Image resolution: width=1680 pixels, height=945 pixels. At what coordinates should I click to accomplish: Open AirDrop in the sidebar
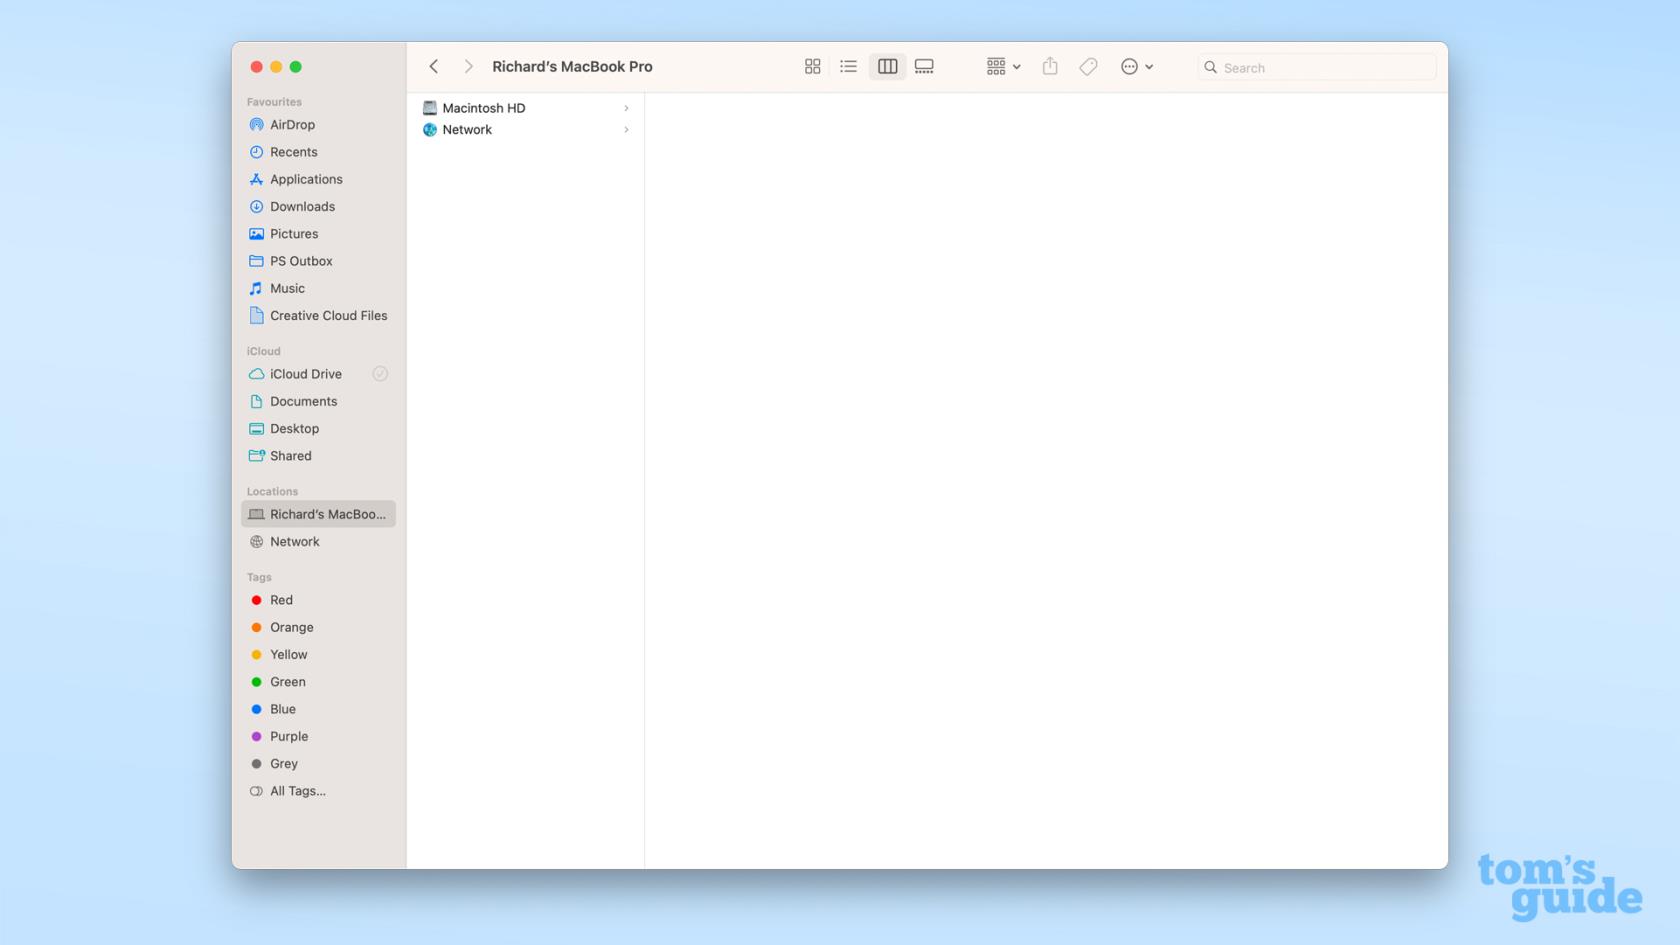coord(319,125)
